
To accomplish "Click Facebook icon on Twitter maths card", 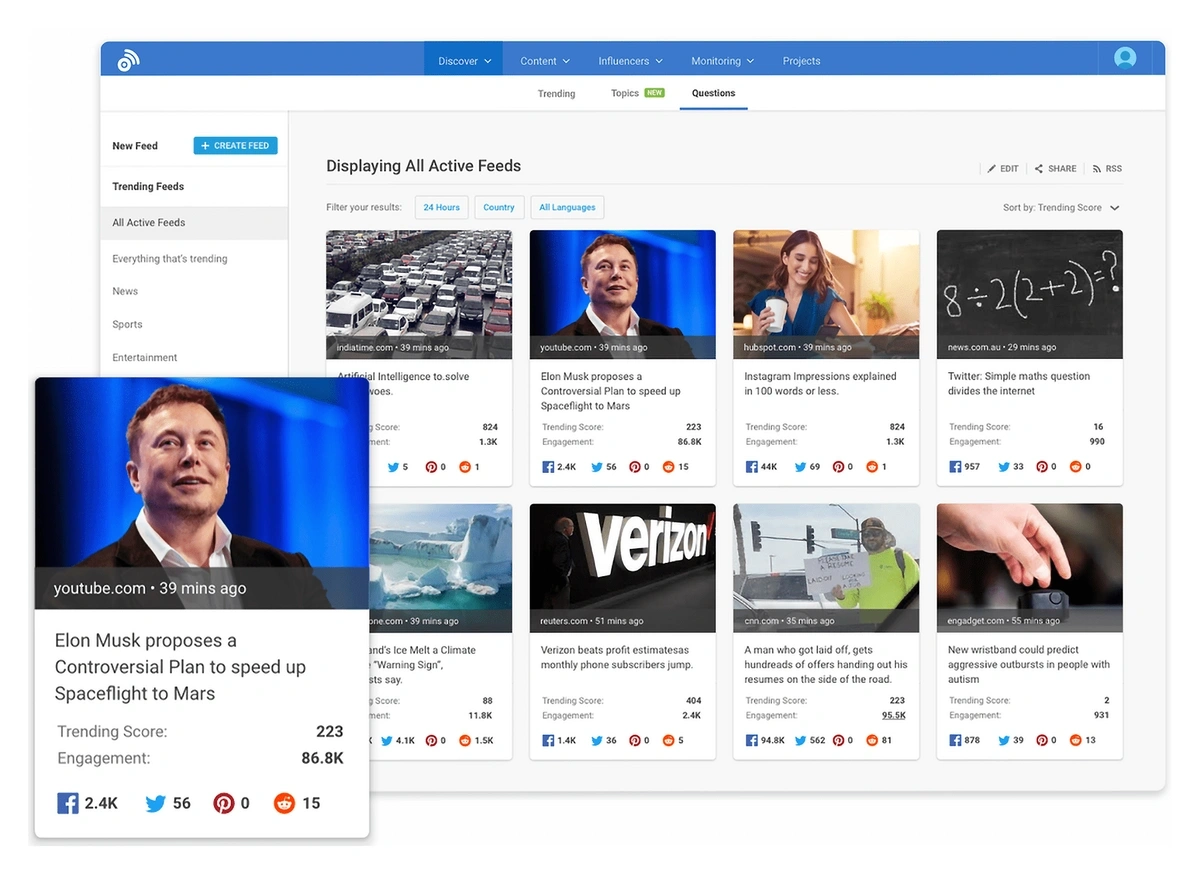I will coord(955,467).
